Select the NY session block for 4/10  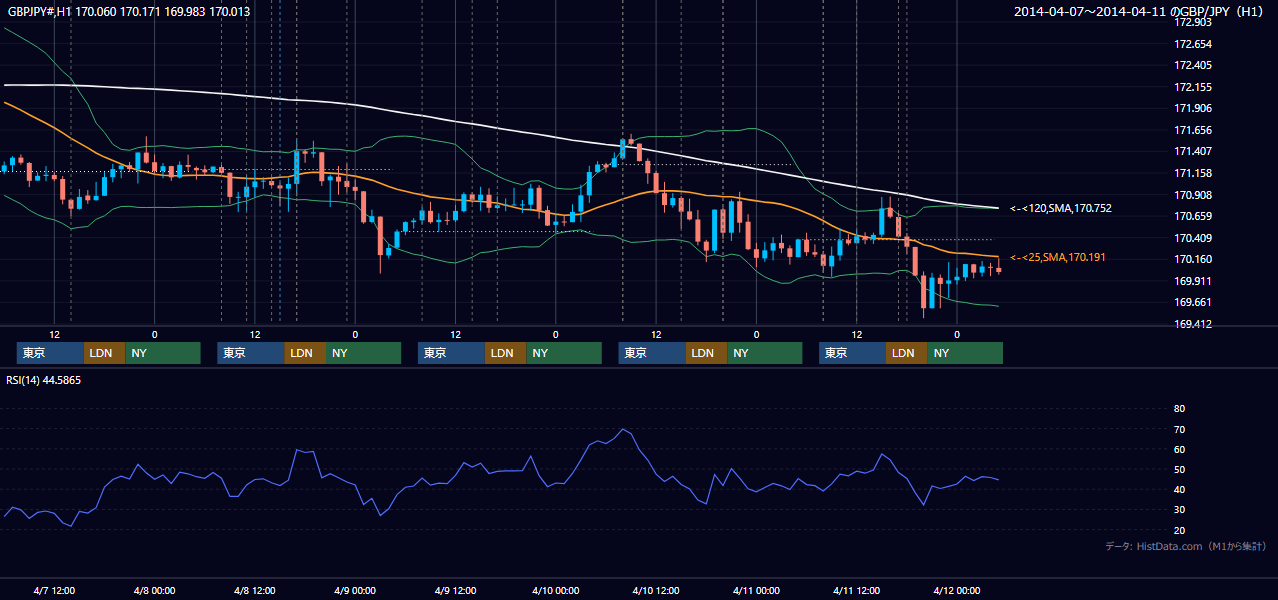point(765,353)
